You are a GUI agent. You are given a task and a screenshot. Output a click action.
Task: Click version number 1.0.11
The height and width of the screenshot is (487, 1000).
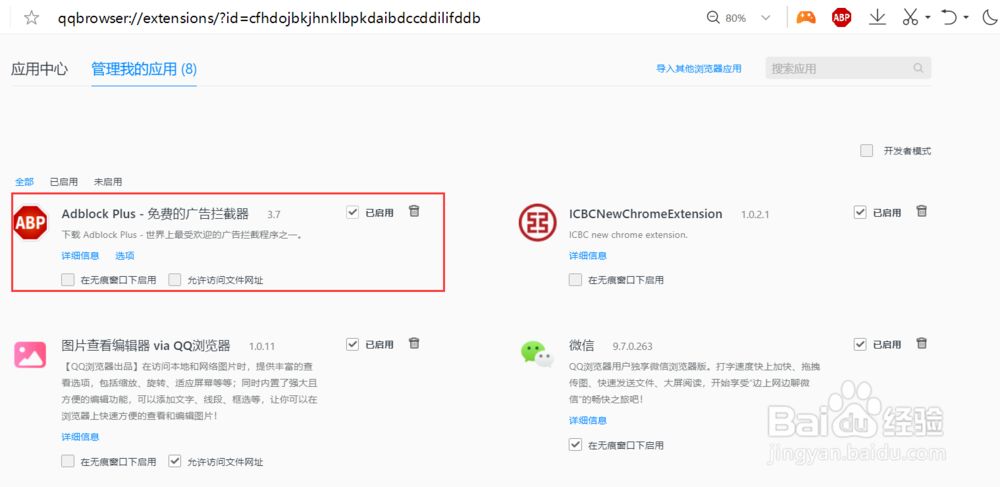261,347
